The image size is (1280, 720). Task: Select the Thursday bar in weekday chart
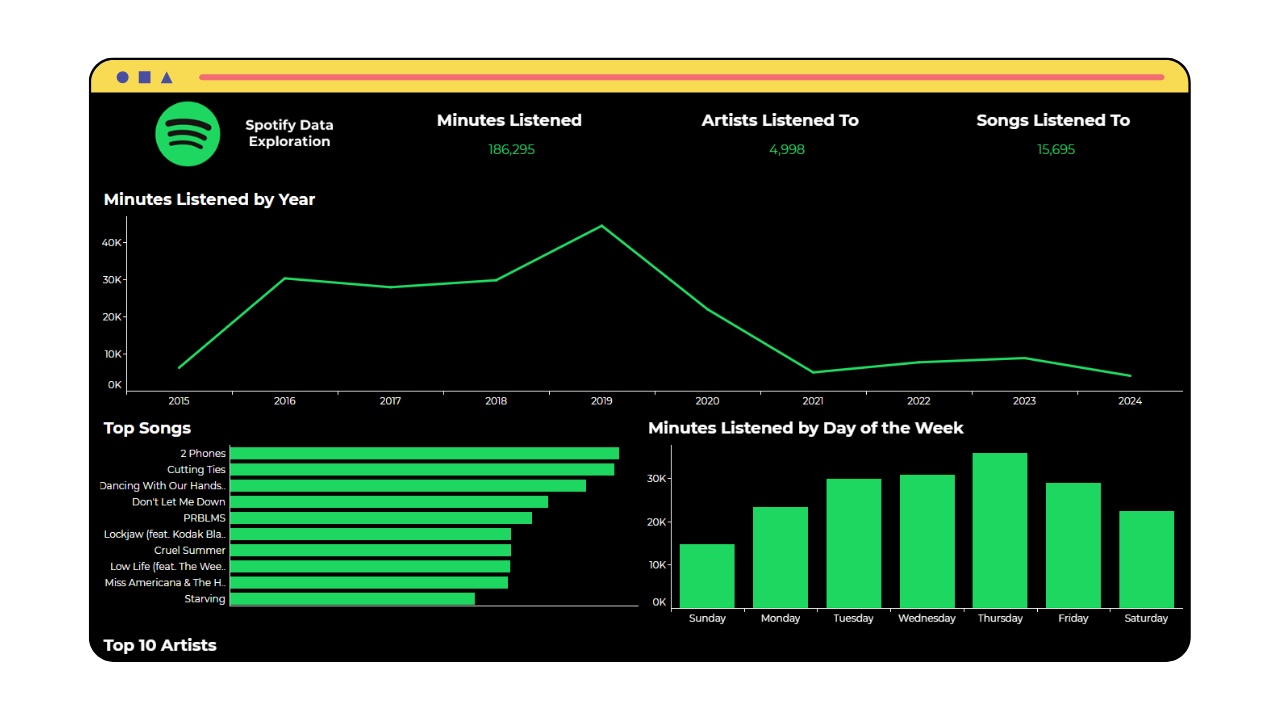click(1000, 530)
